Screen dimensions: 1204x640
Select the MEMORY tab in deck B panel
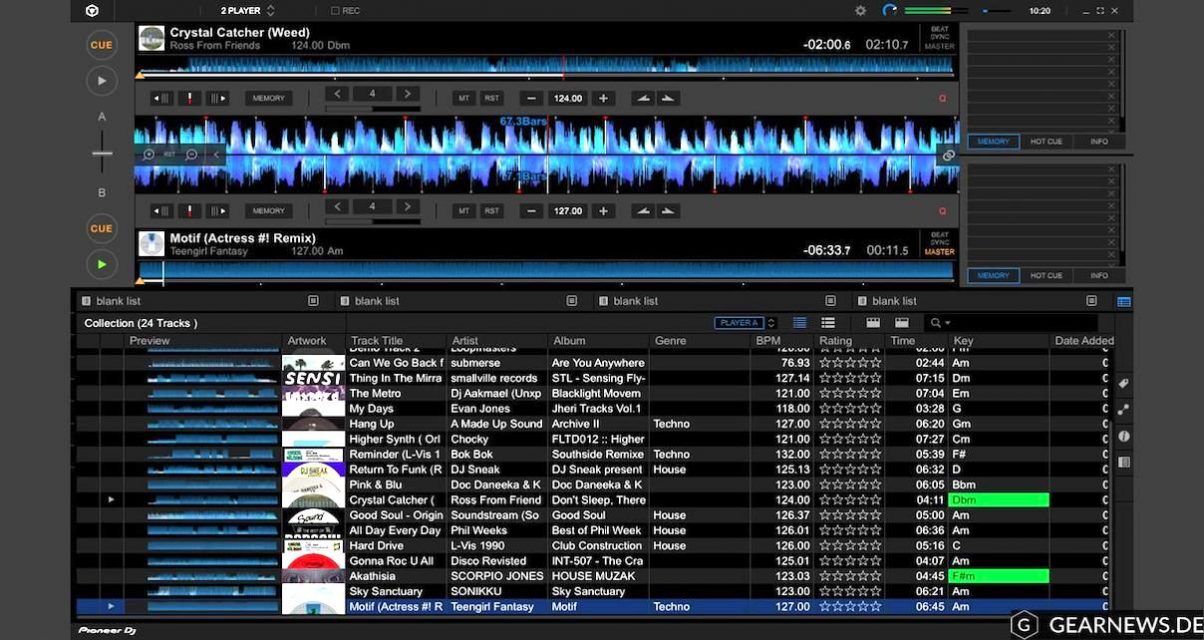(993, 275)
